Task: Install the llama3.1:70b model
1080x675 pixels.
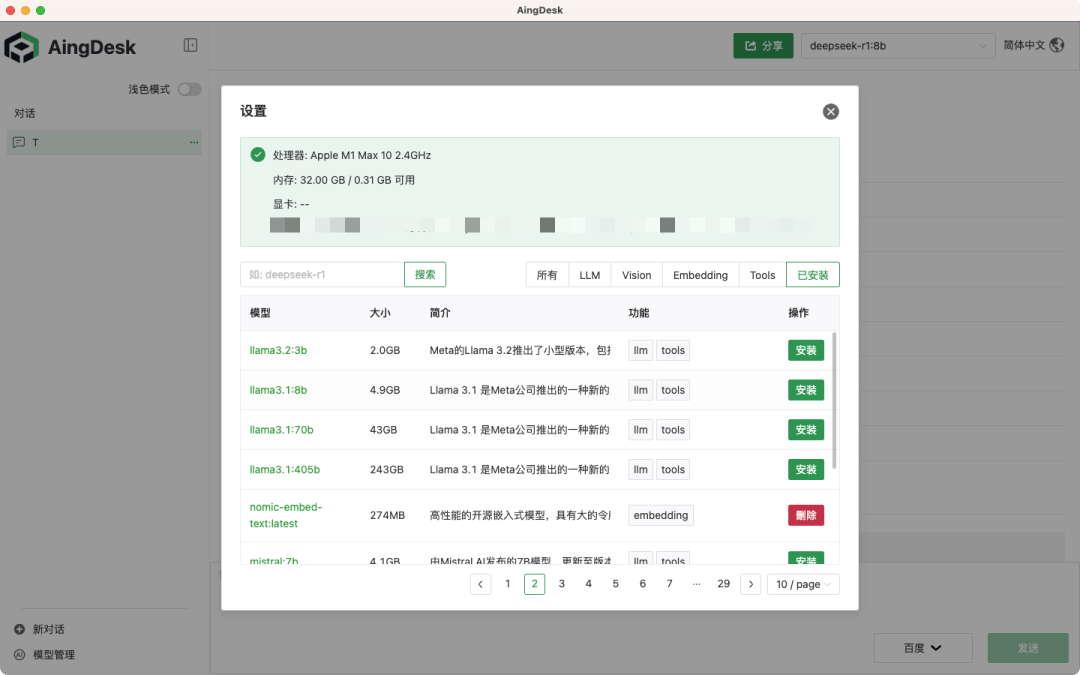Action: (806, 430)
